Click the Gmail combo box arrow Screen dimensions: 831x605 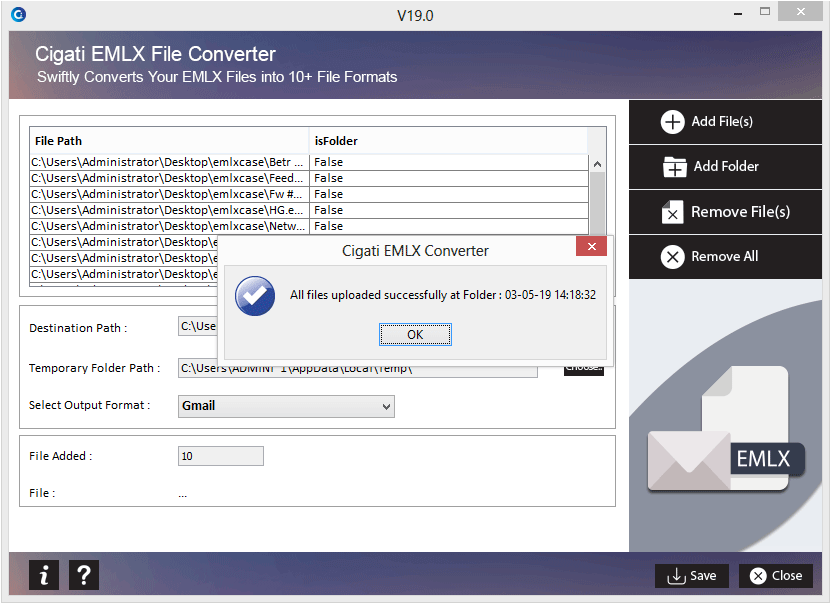tap(386, 406)
